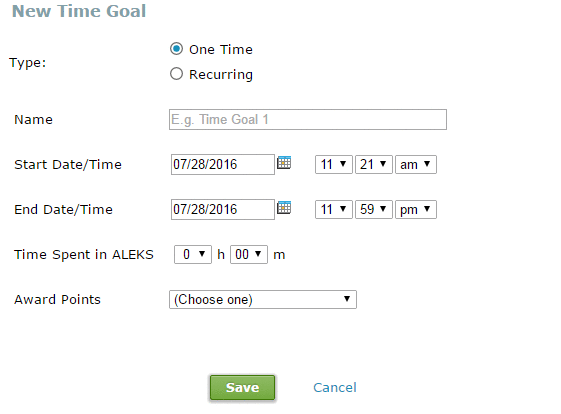
Task: Click the End Date text field
Action: pyautogui.click(x=223, y=209)
